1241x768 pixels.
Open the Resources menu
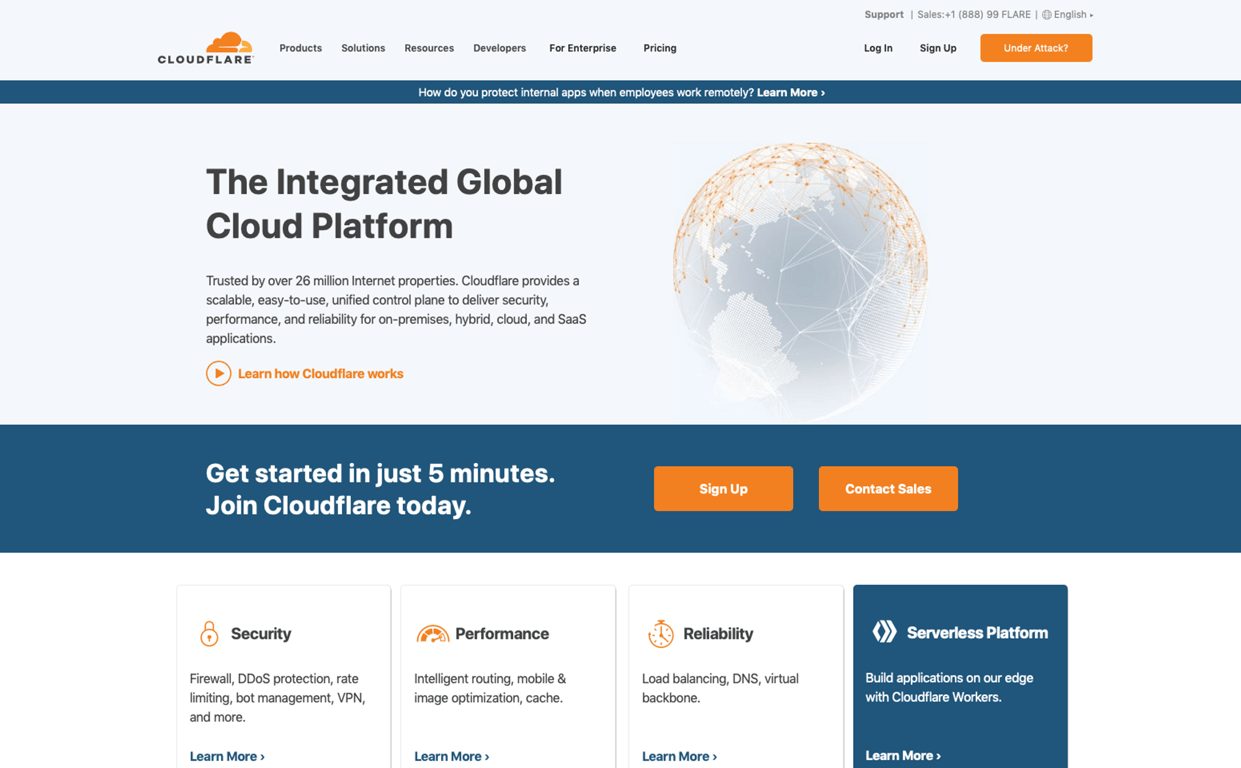[429, 48]
